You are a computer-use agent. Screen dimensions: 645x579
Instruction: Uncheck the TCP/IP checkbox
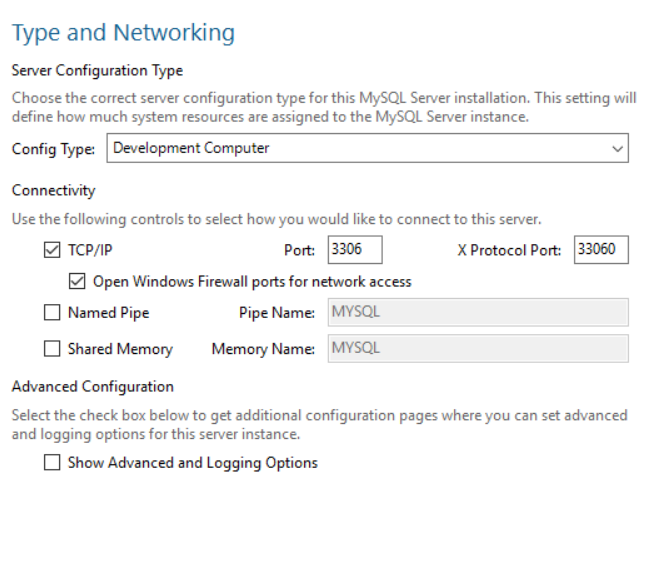point(53,251)
